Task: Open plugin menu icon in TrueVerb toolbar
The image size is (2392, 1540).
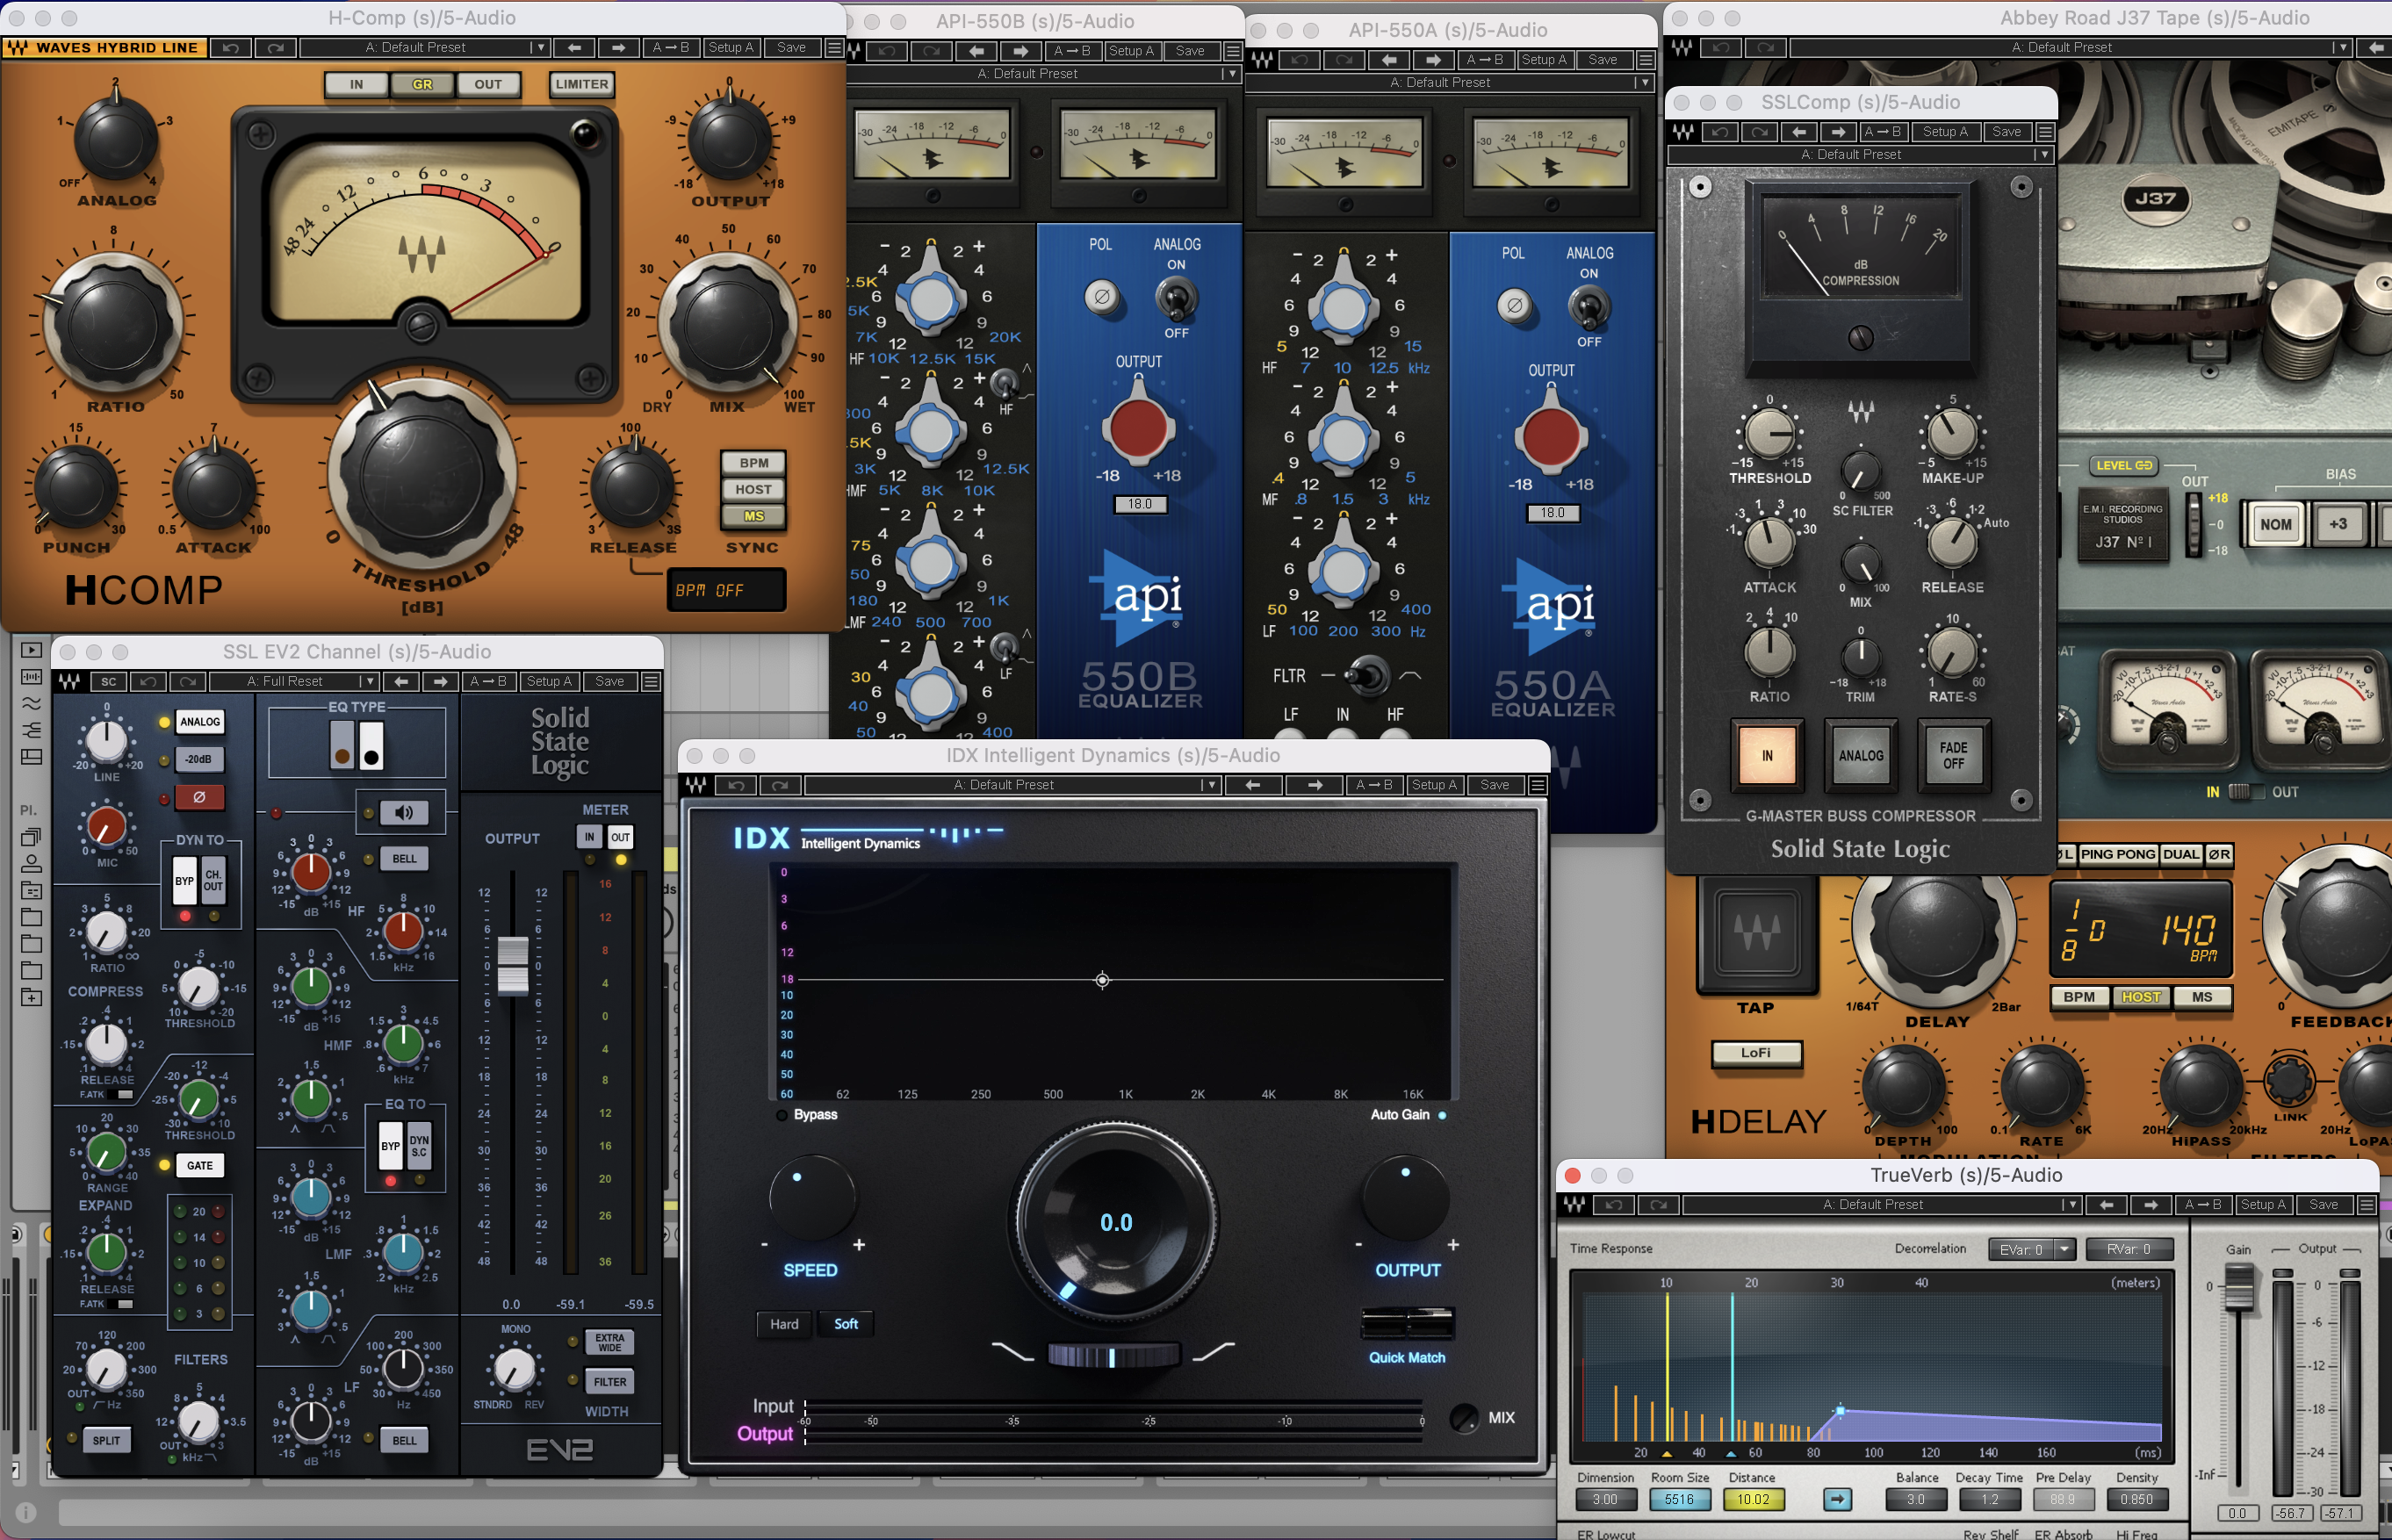Action: 2367,1205
